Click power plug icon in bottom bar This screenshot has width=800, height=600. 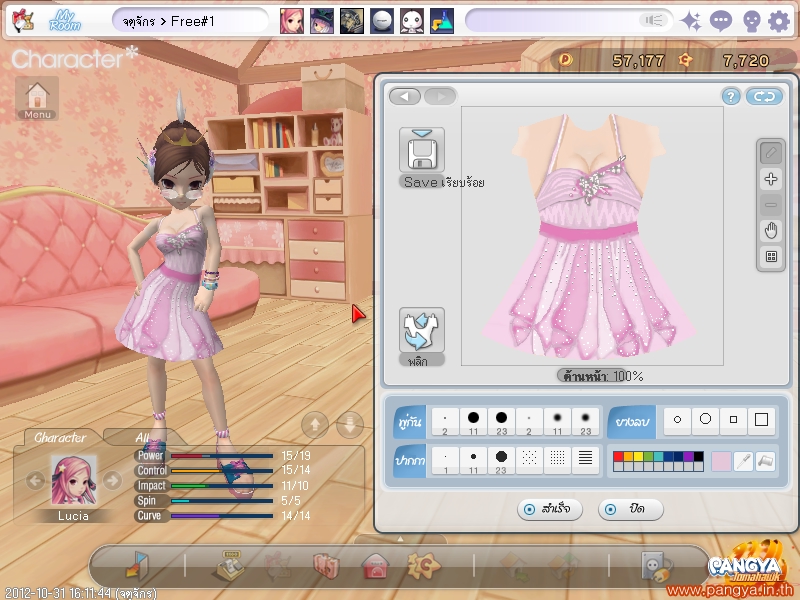[x=656, y=566]
